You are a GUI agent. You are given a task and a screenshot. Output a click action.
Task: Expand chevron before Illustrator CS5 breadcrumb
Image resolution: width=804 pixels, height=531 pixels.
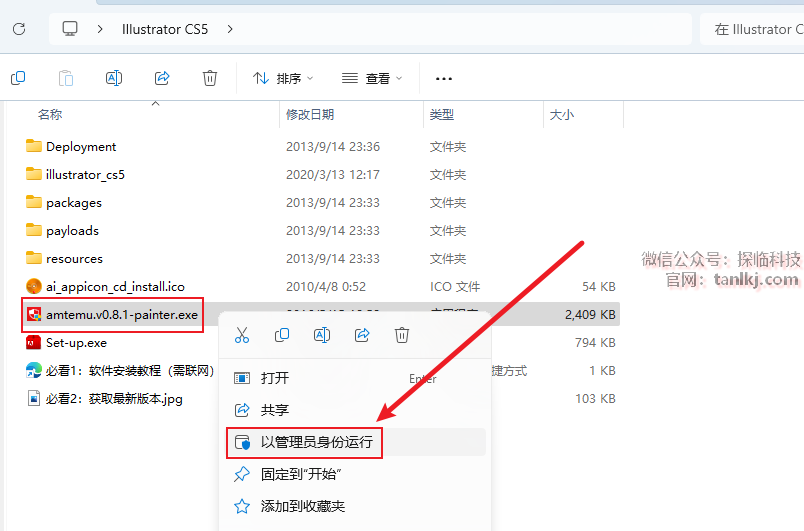100,29
